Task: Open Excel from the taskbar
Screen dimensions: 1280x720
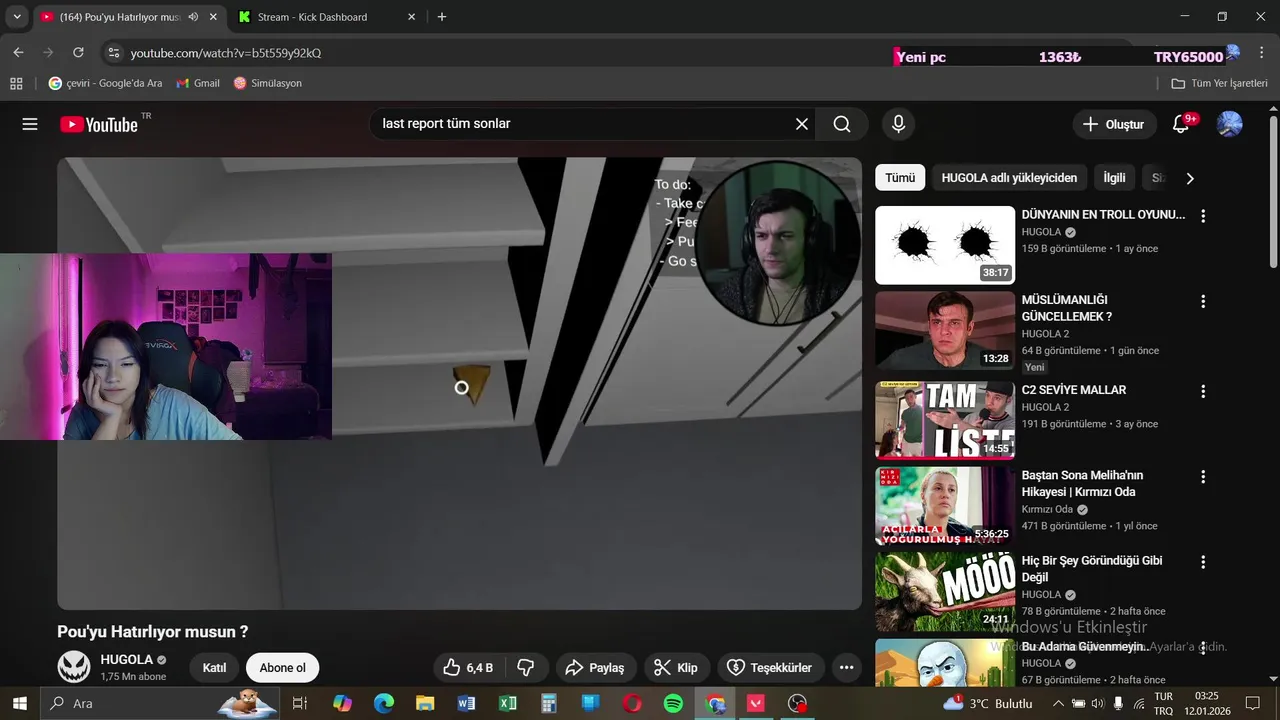Action: 507,703
